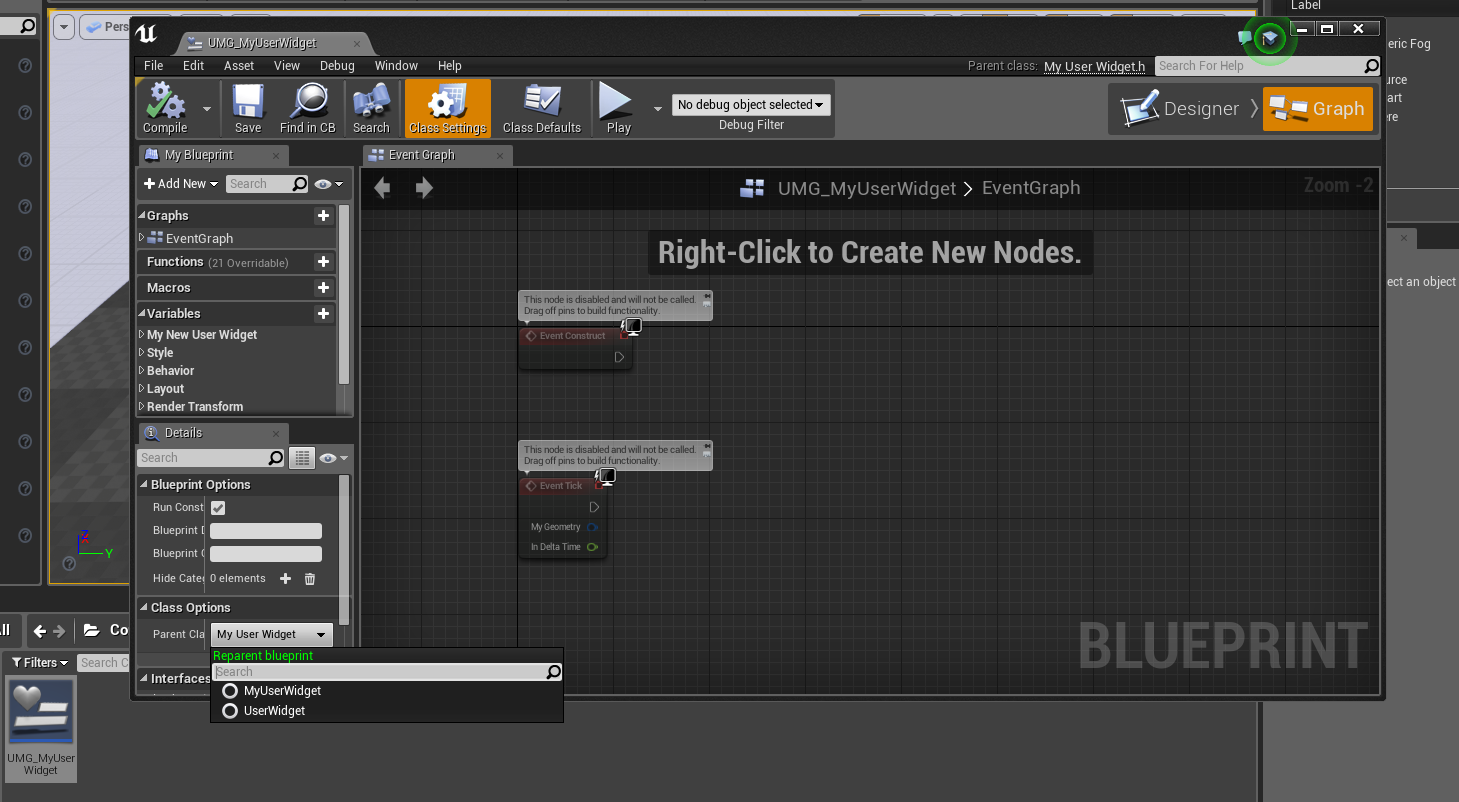Expand the My New User Widget category
The image size is (1459, 802).
point(142,335)
